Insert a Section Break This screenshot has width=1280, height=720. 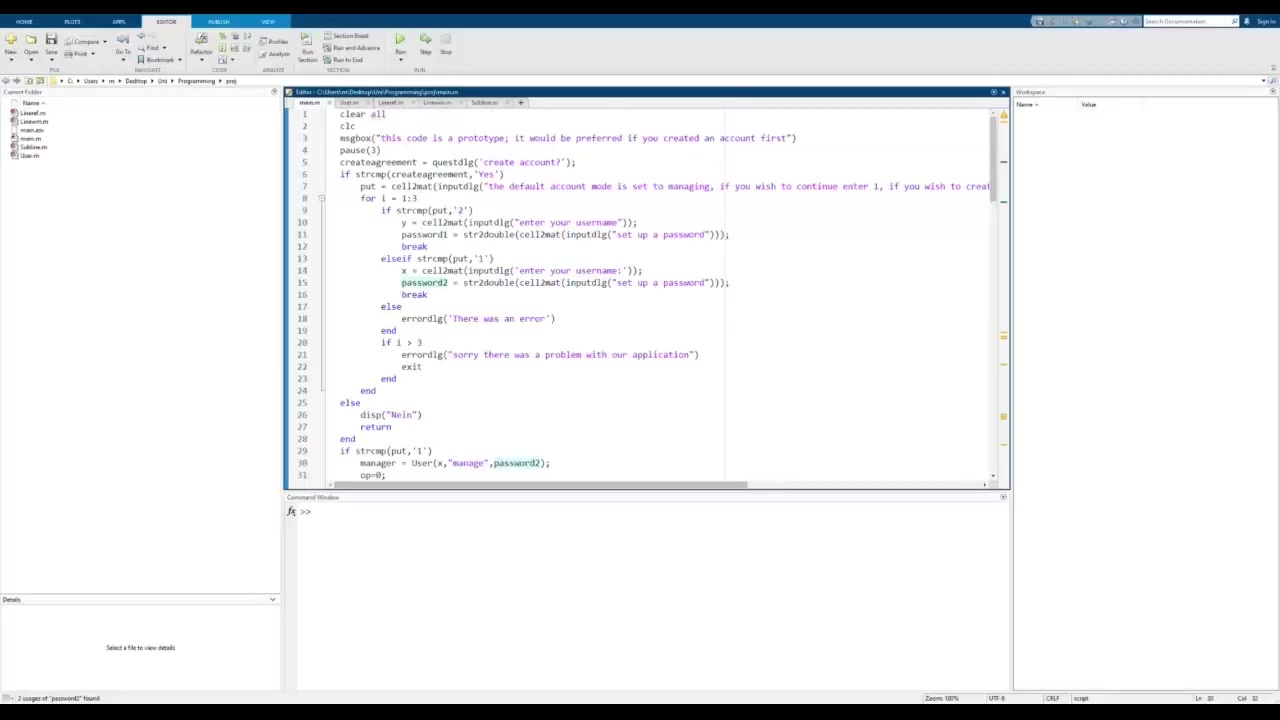click(x=347, y=36)
